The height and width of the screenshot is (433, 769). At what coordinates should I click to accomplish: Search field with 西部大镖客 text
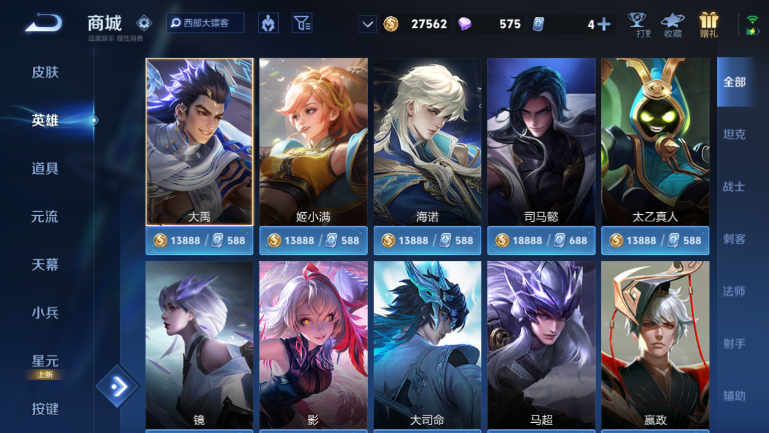[x=205, y=23]
